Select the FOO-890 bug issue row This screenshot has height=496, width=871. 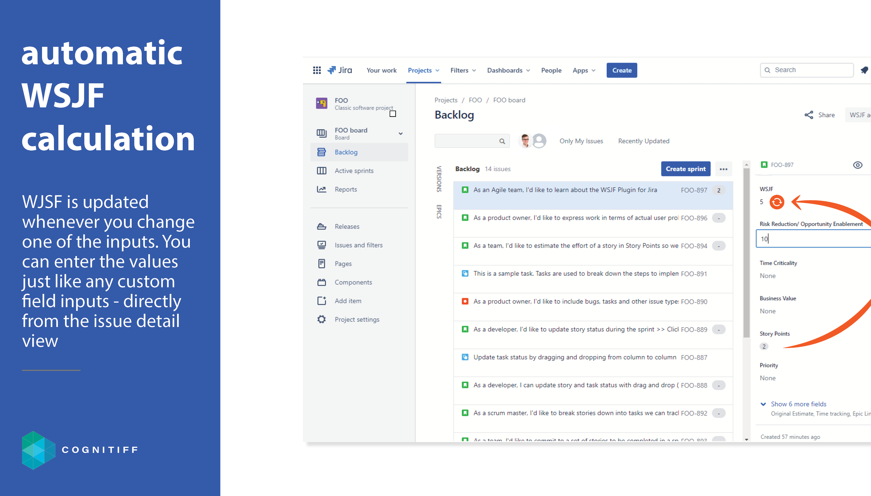[x=593, y=307]
